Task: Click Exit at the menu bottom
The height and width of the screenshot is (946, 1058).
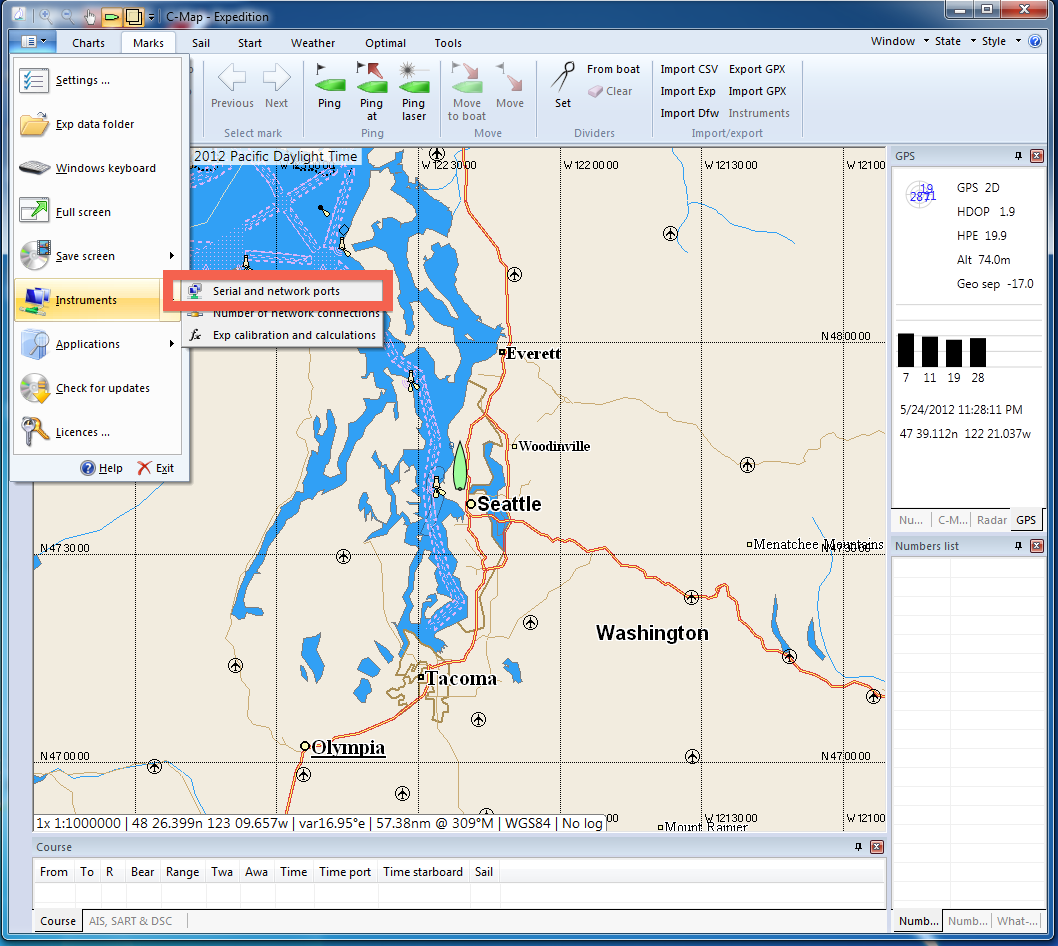Action: click(x=156, y=468)
